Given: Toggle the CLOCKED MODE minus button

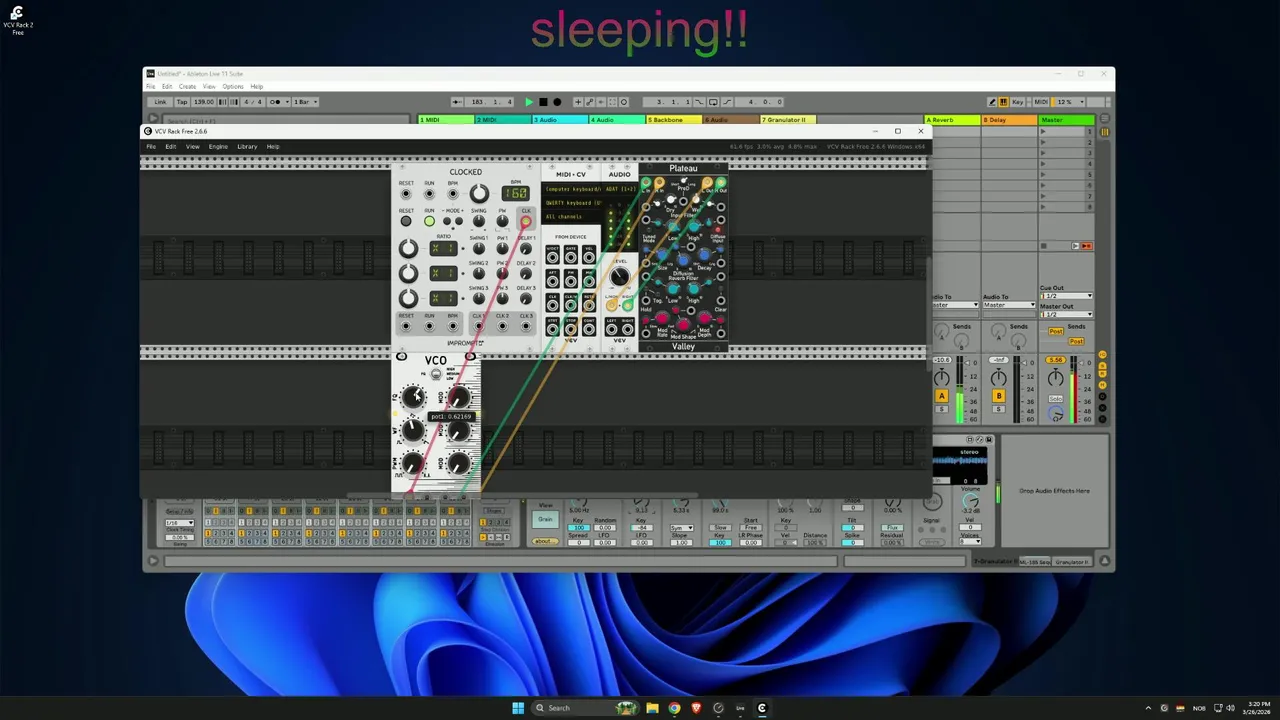Looking at the screenshot, I should coord(447,221).
